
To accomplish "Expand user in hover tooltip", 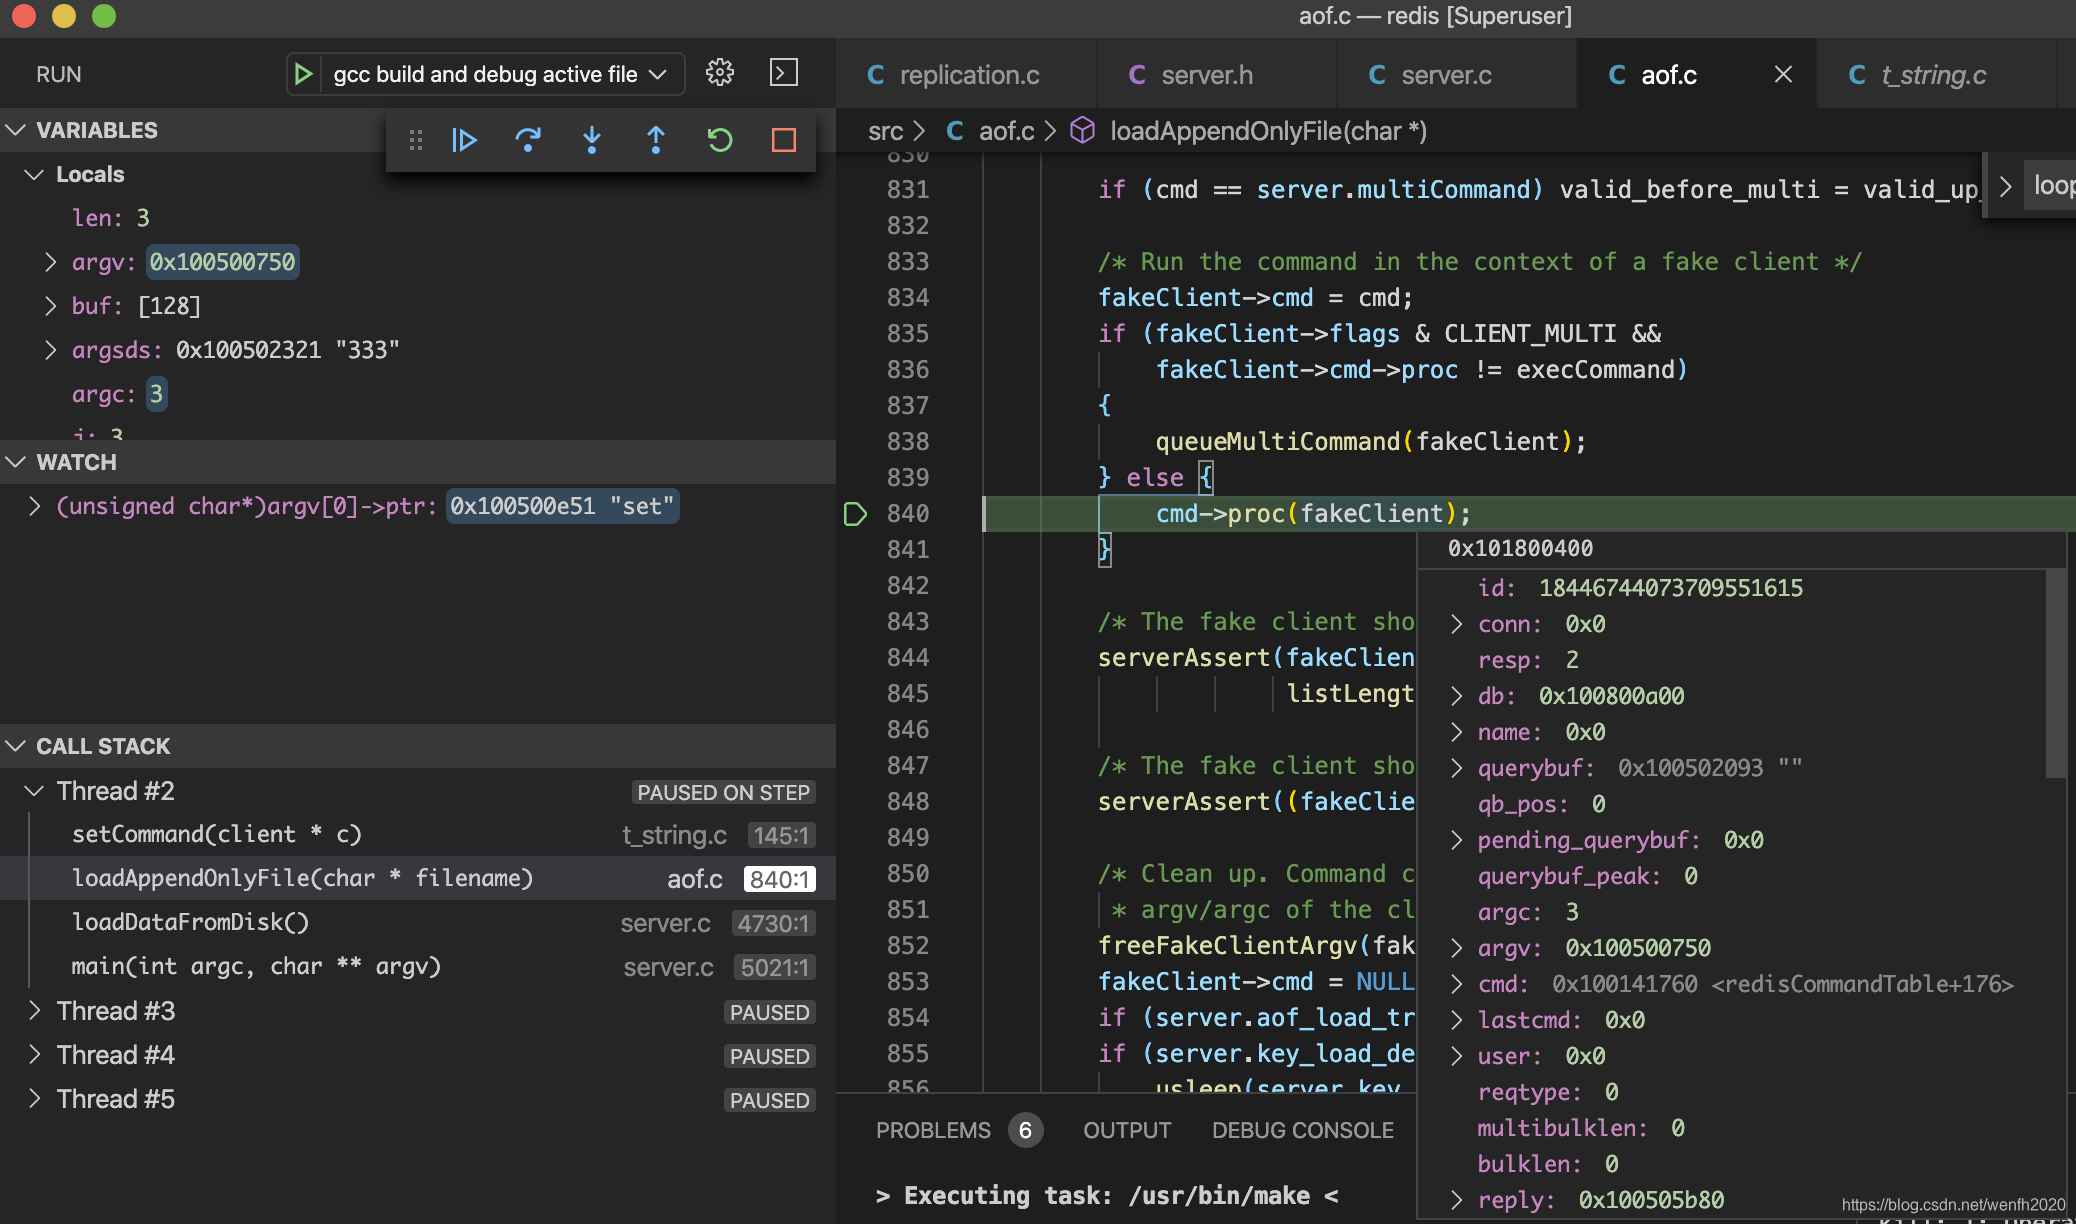I will pyautogui.click(x=1457, y=1056).
